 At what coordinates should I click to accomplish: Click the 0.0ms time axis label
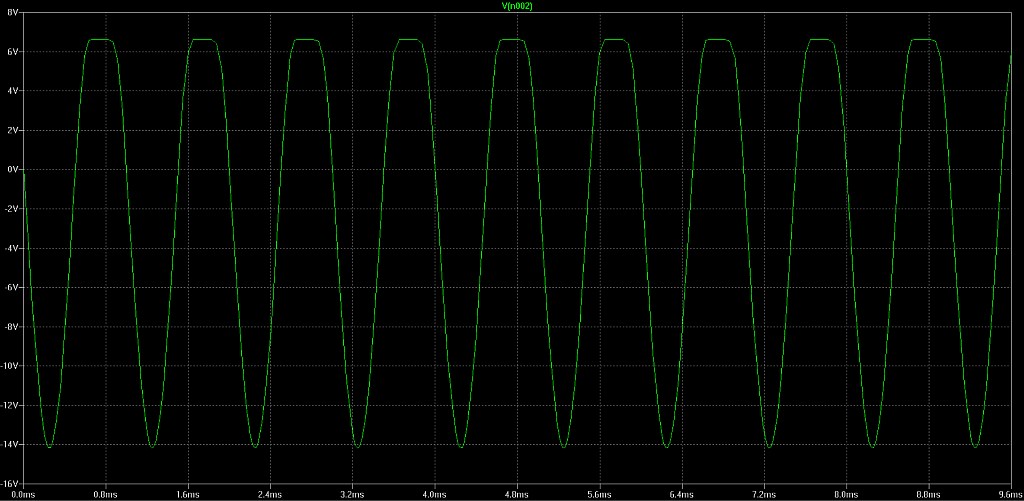pos(24,495)
